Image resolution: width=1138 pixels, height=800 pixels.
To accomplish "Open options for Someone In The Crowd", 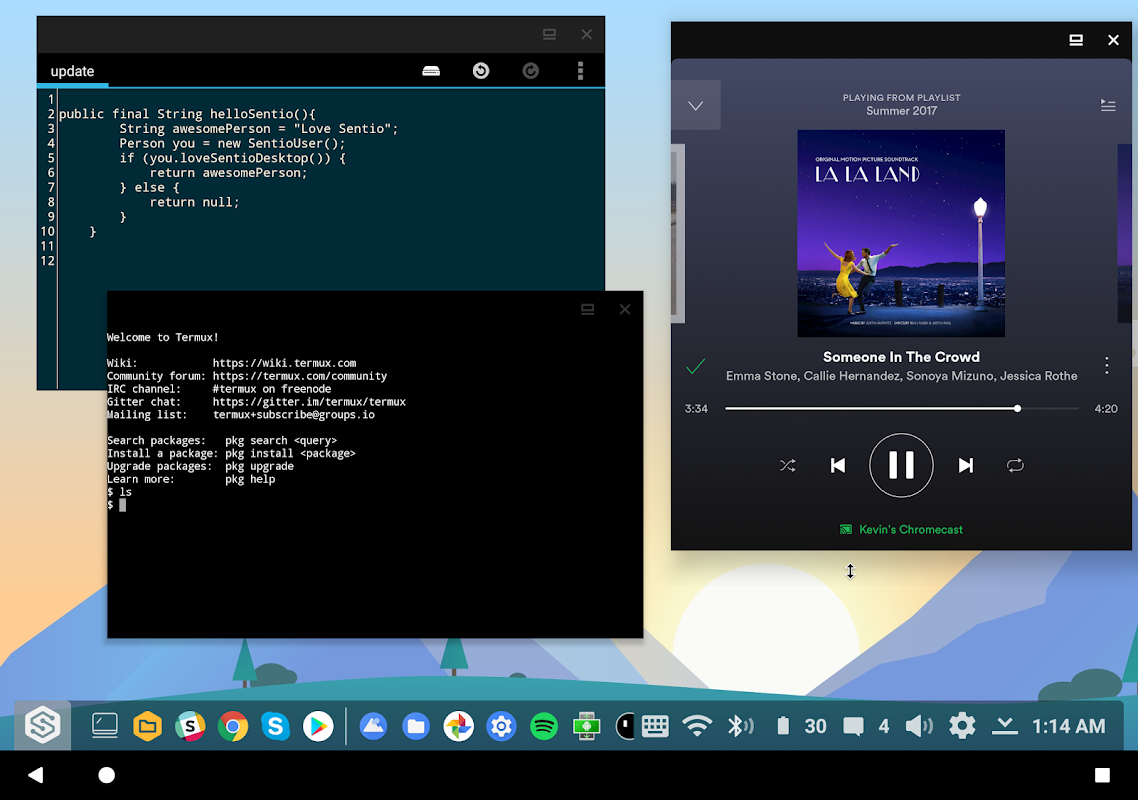I will (x=1107, y=367).
